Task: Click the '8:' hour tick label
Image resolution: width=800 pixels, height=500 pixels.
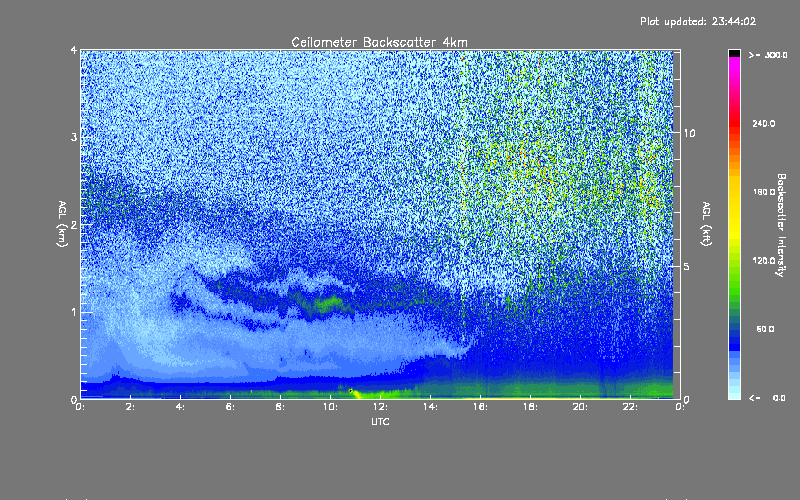Action: (x=280, y=407)
